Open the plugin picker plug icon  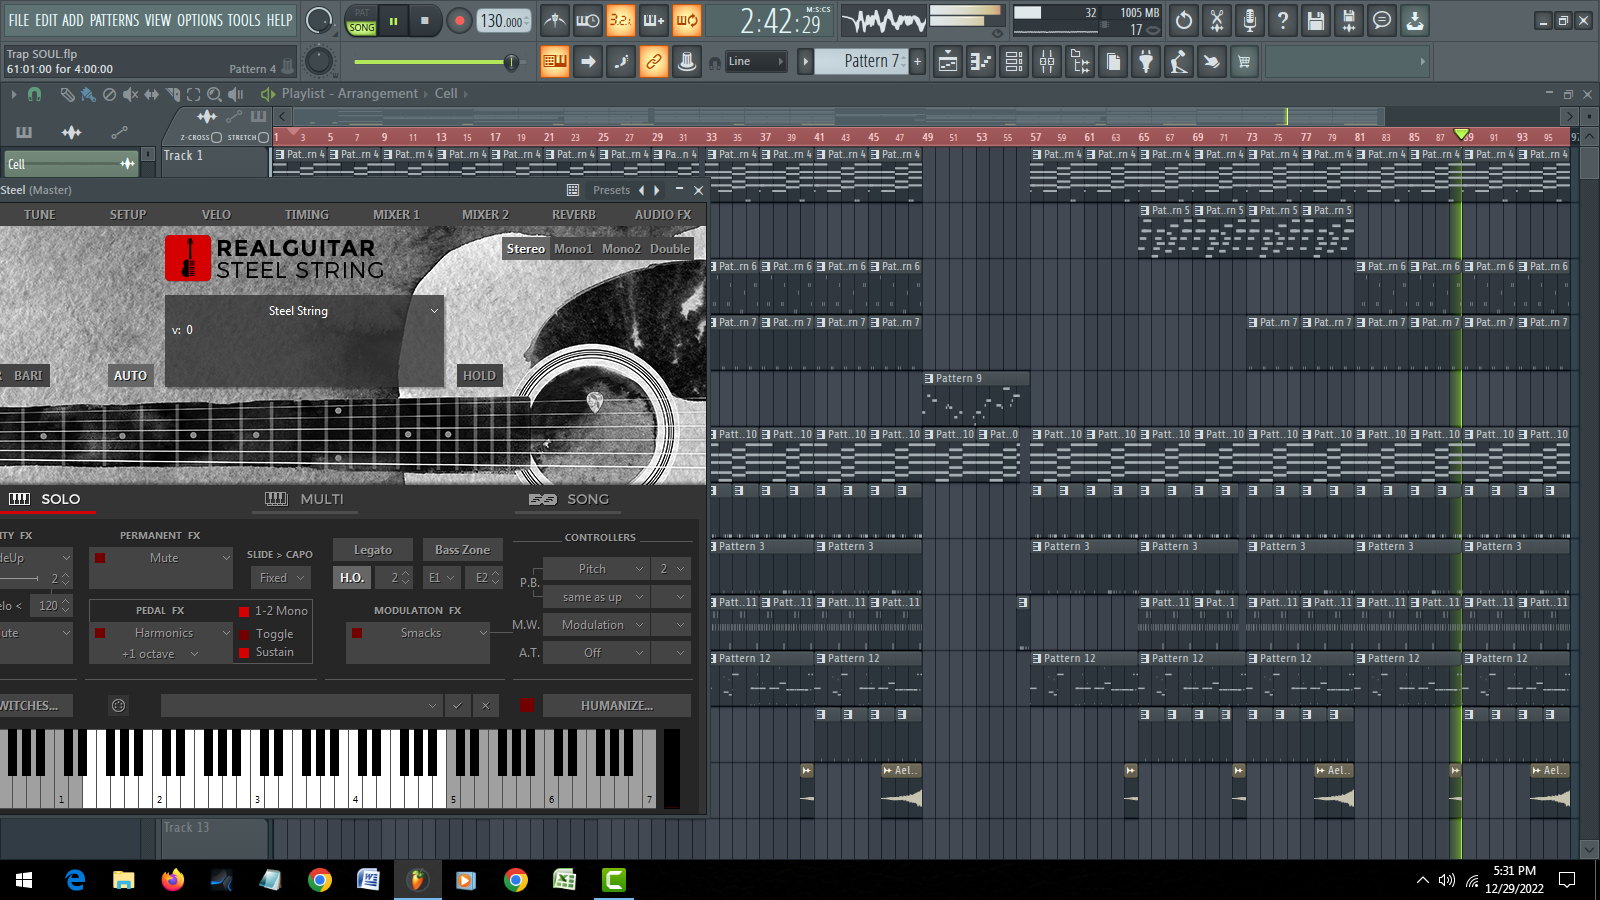click(x=1146, y=62)
